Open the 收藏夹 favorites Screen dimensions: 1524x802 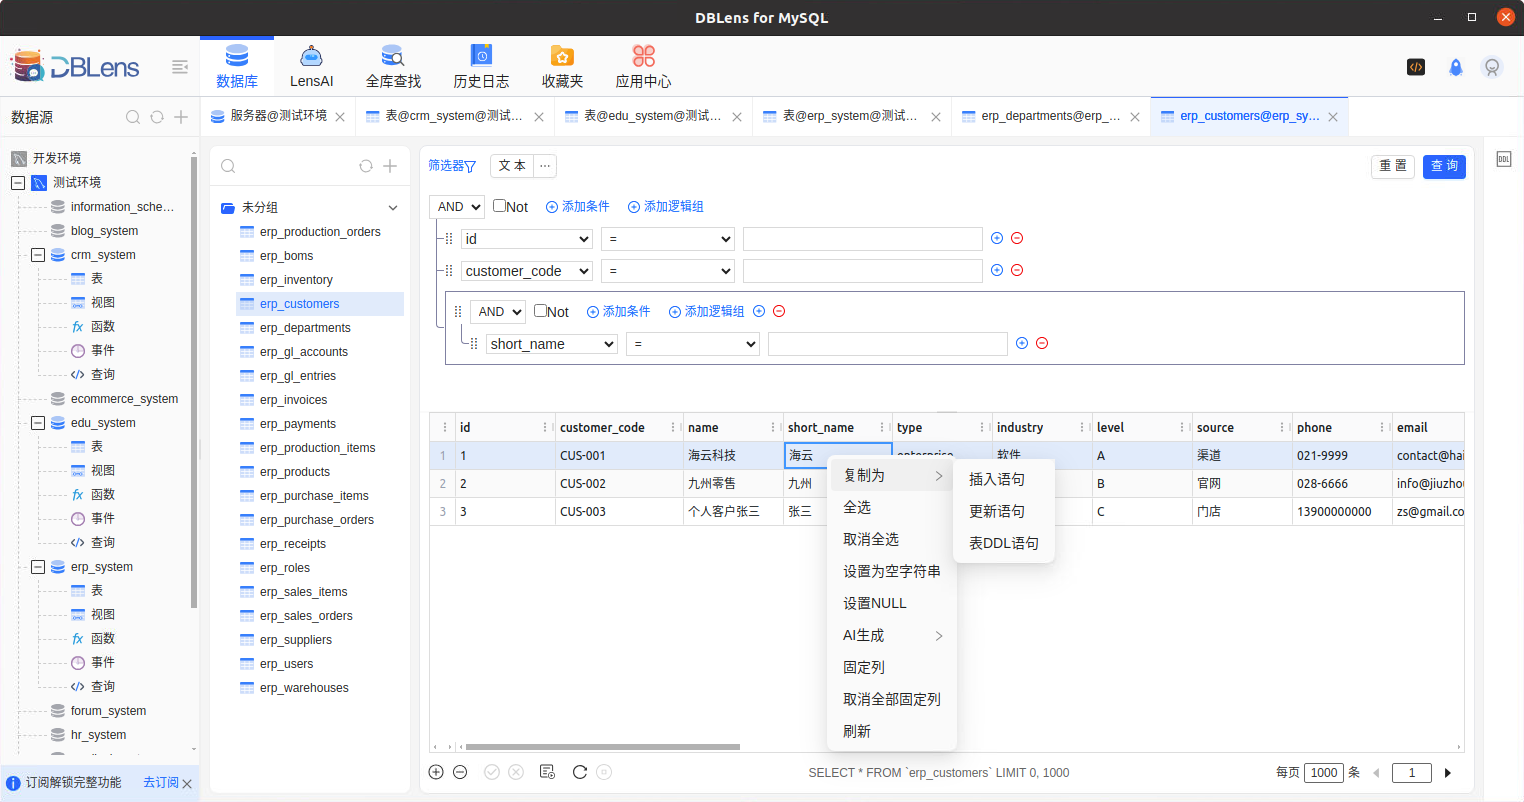(562, 67)
